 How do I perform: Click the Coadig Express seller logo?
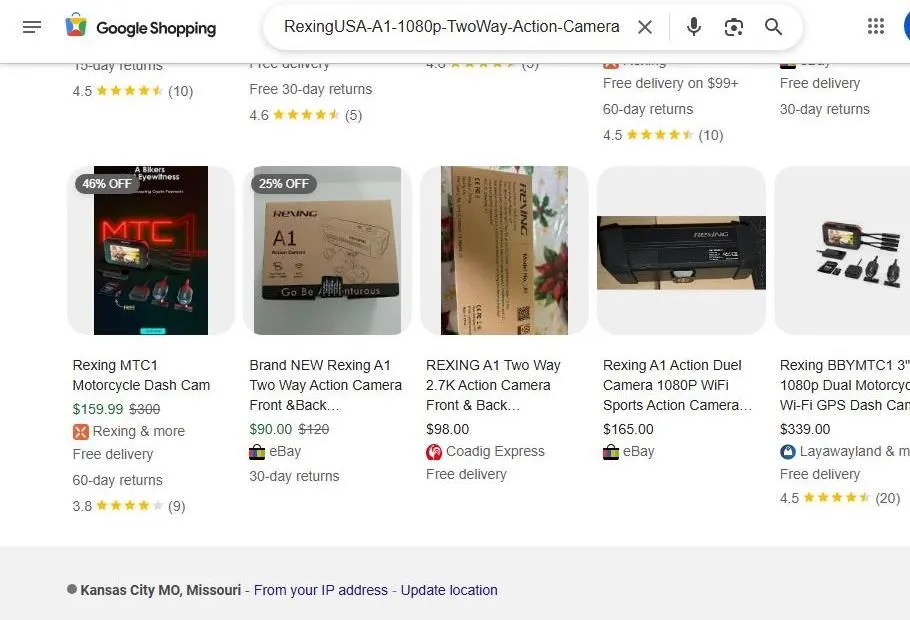point(434,451)
